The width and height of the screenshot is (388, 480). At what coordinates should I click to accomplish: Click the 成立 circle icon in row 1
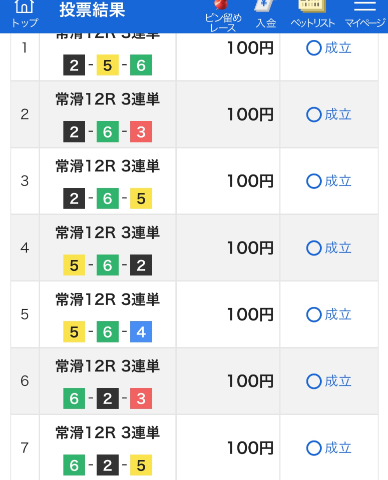tap(314, 48)
